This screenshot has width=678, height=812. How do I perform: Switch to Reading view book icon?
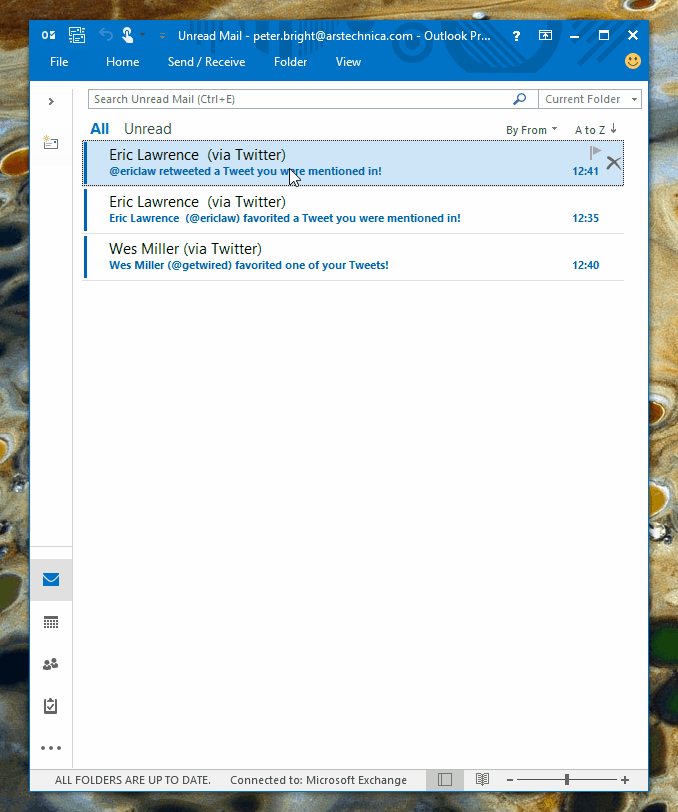pos(482,779)
